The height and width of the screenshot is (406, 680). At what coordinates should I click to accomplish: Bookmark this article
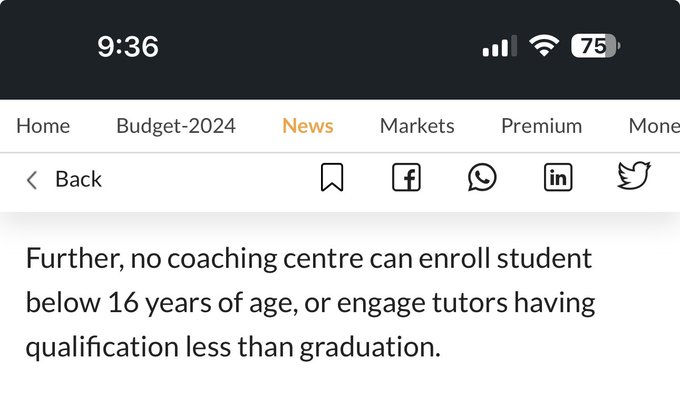point(332,179)
